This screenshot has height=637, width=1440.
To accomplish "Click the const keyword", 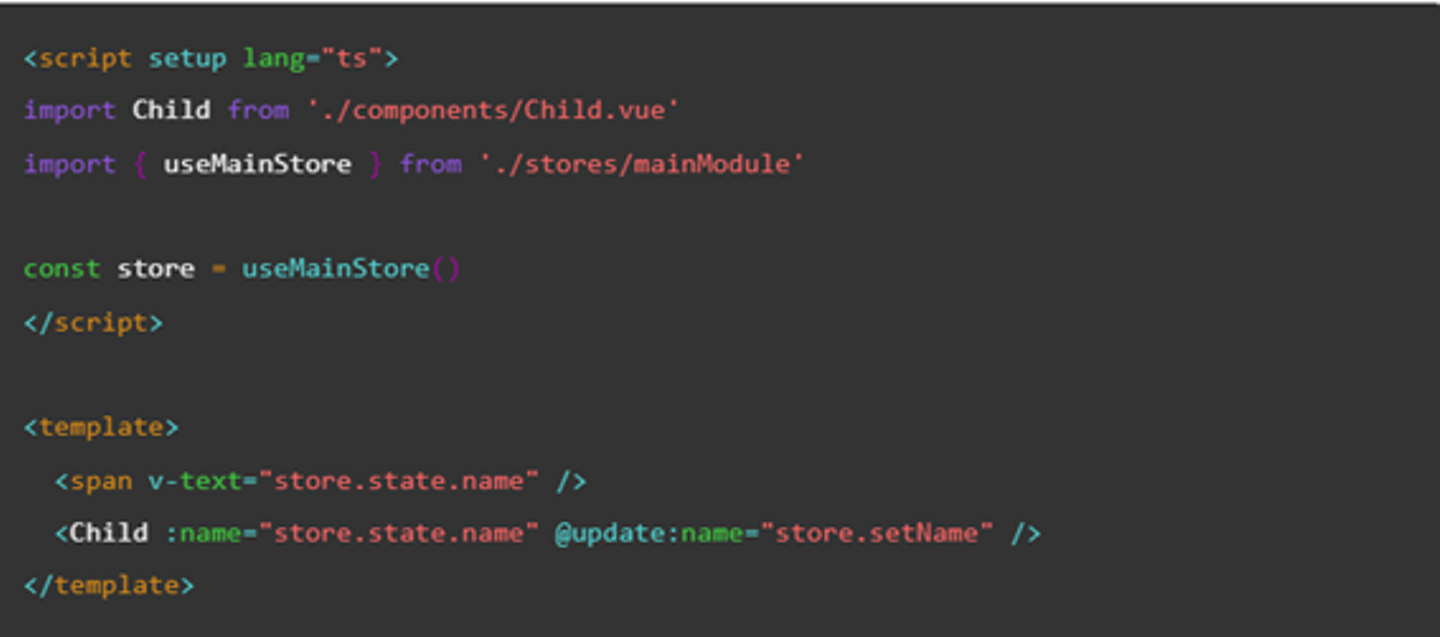I will coord(62,269).
